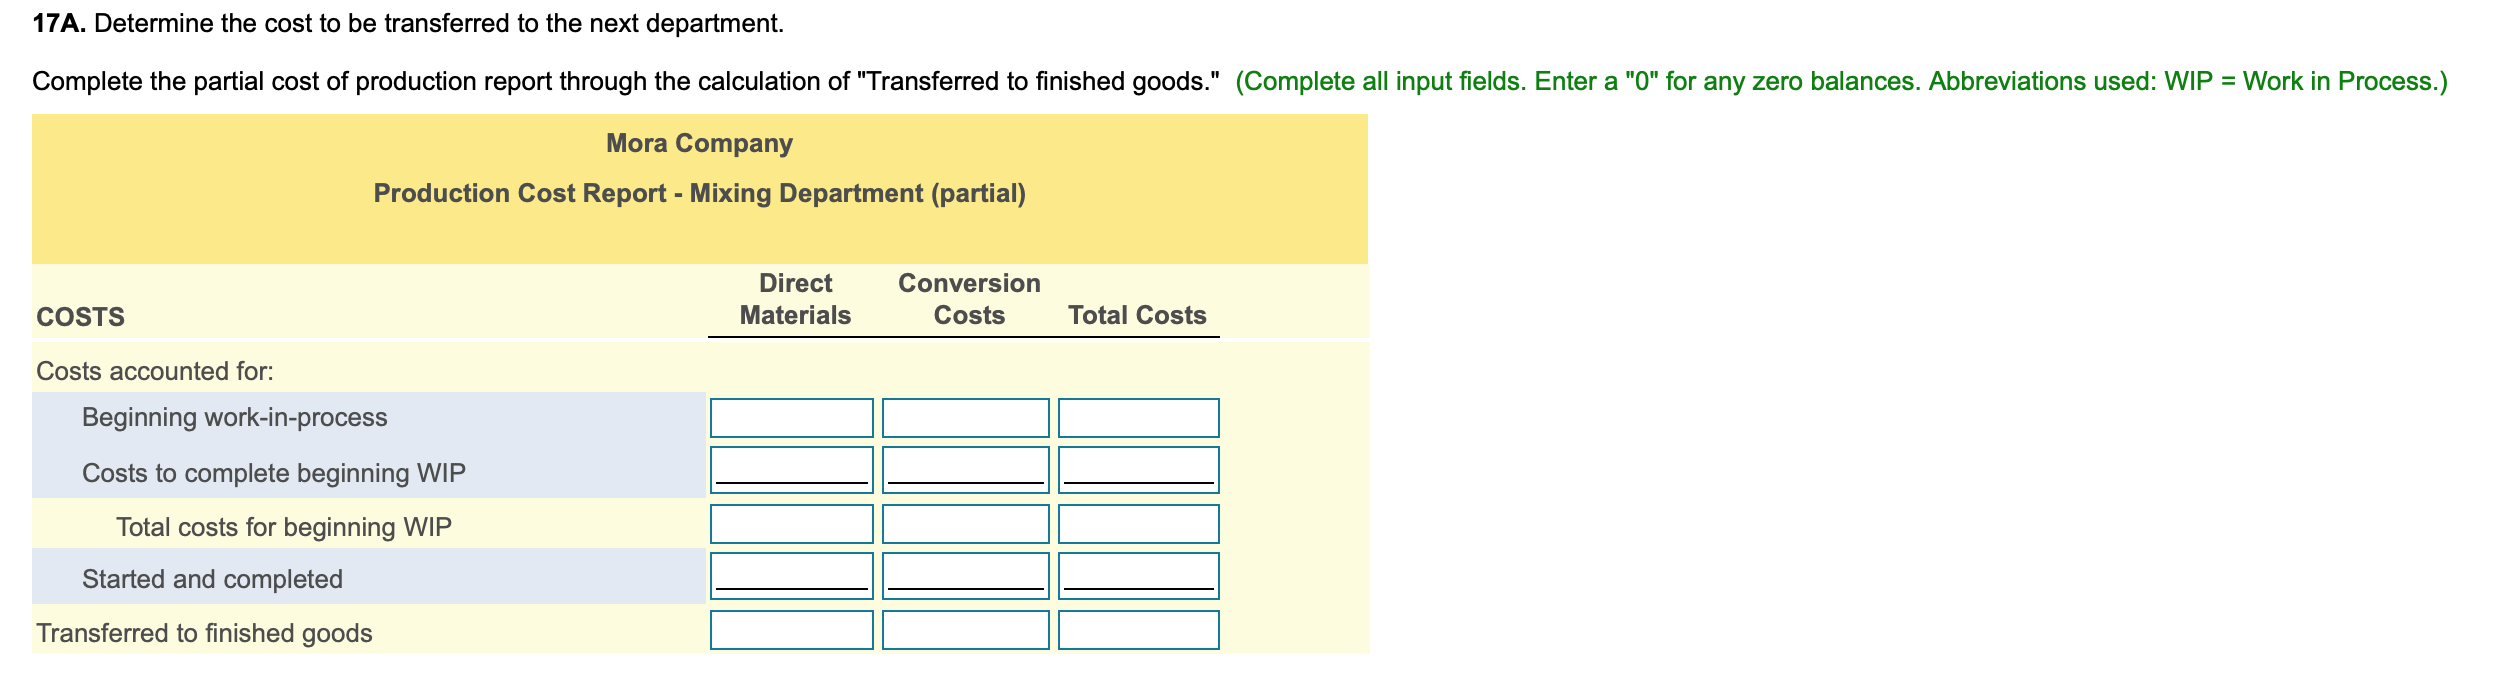Viewport: 2498px width, 690px height.
Task: Click the COSTS section header label
Action: tap(80, 315)
